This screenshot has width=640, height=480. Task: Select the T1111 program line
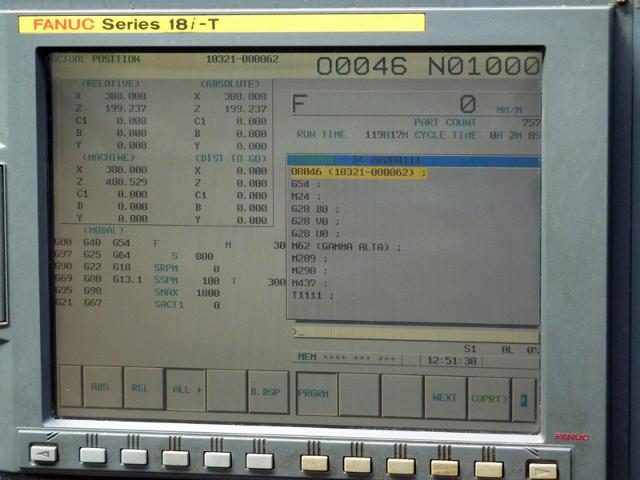[x=312, y=296]
